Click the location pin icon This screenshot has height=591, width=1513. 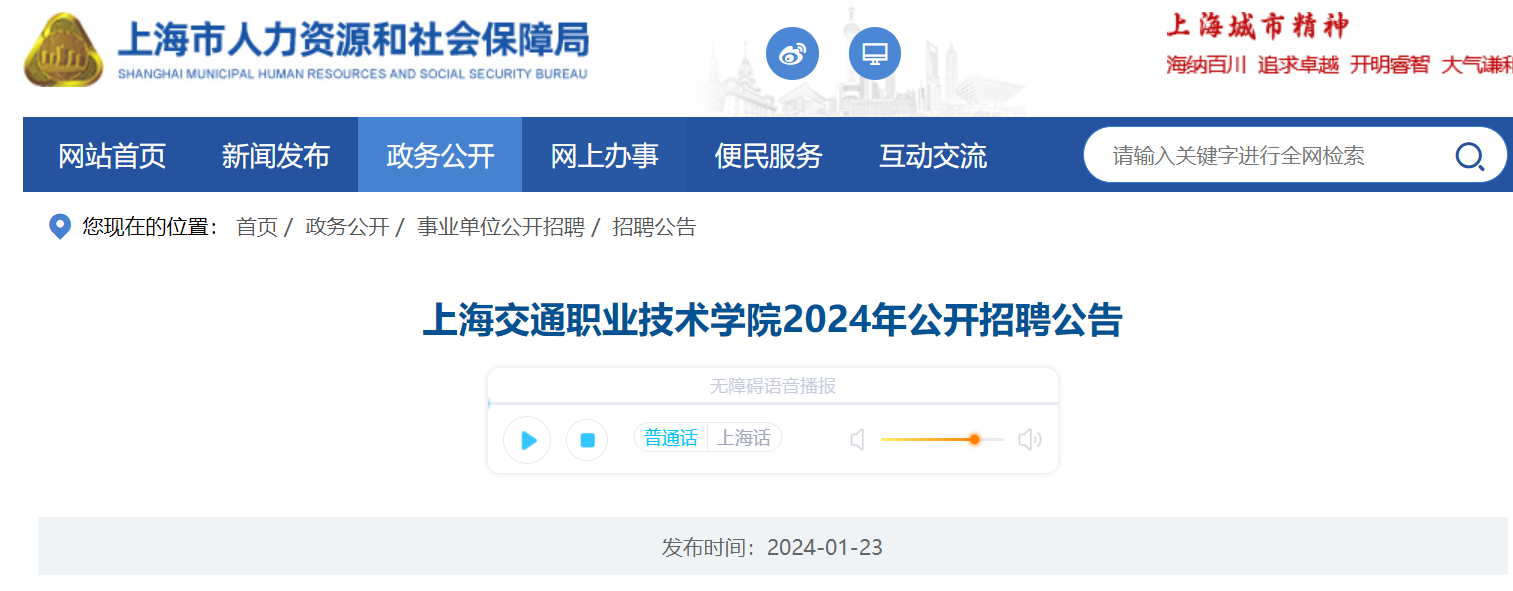coord(60,227)
